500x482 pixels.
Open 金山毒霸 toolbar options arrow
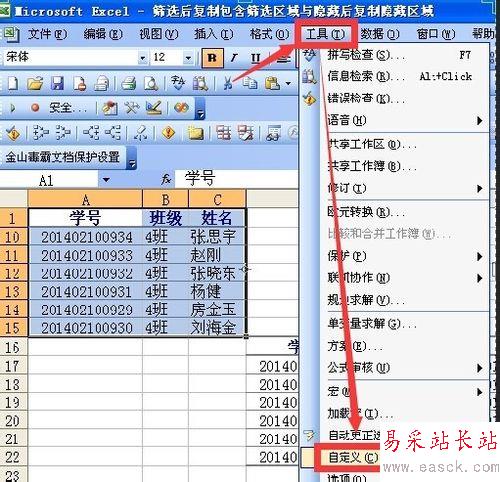(132, 157)
